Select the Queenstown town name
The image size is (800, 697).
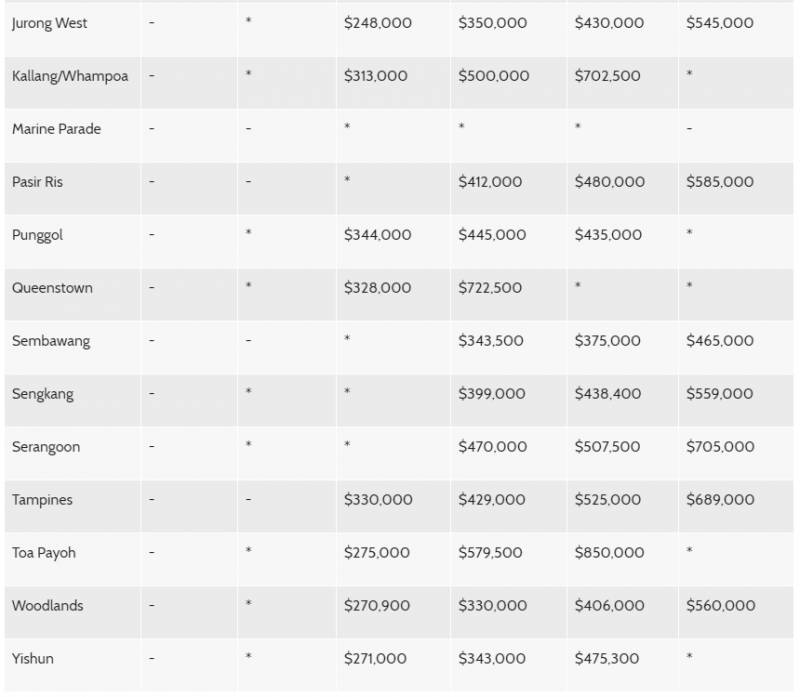click(52, 288)
